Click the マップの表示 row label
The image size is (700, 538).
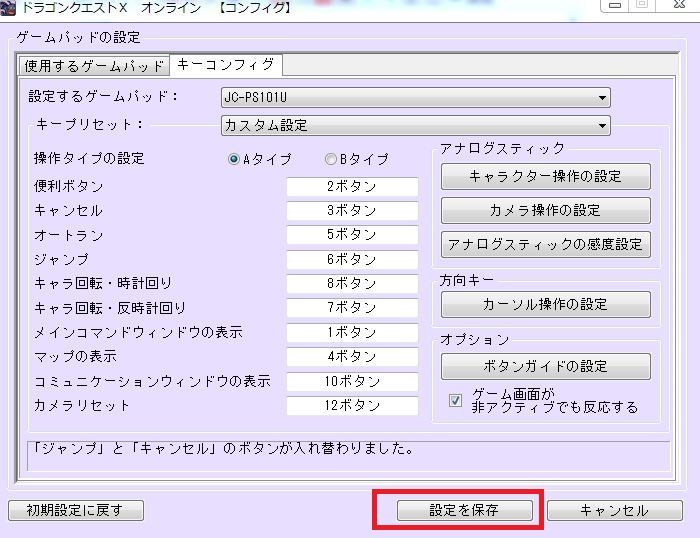pos(75,356)
